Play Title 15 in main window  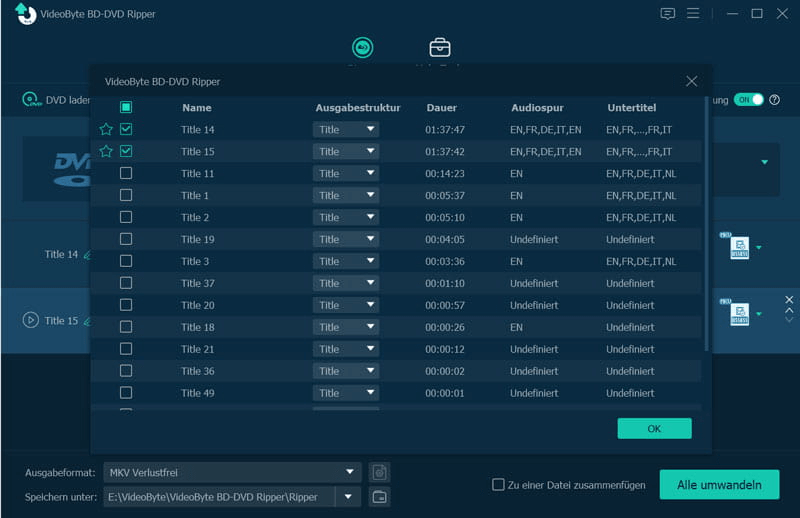point(31,320)
